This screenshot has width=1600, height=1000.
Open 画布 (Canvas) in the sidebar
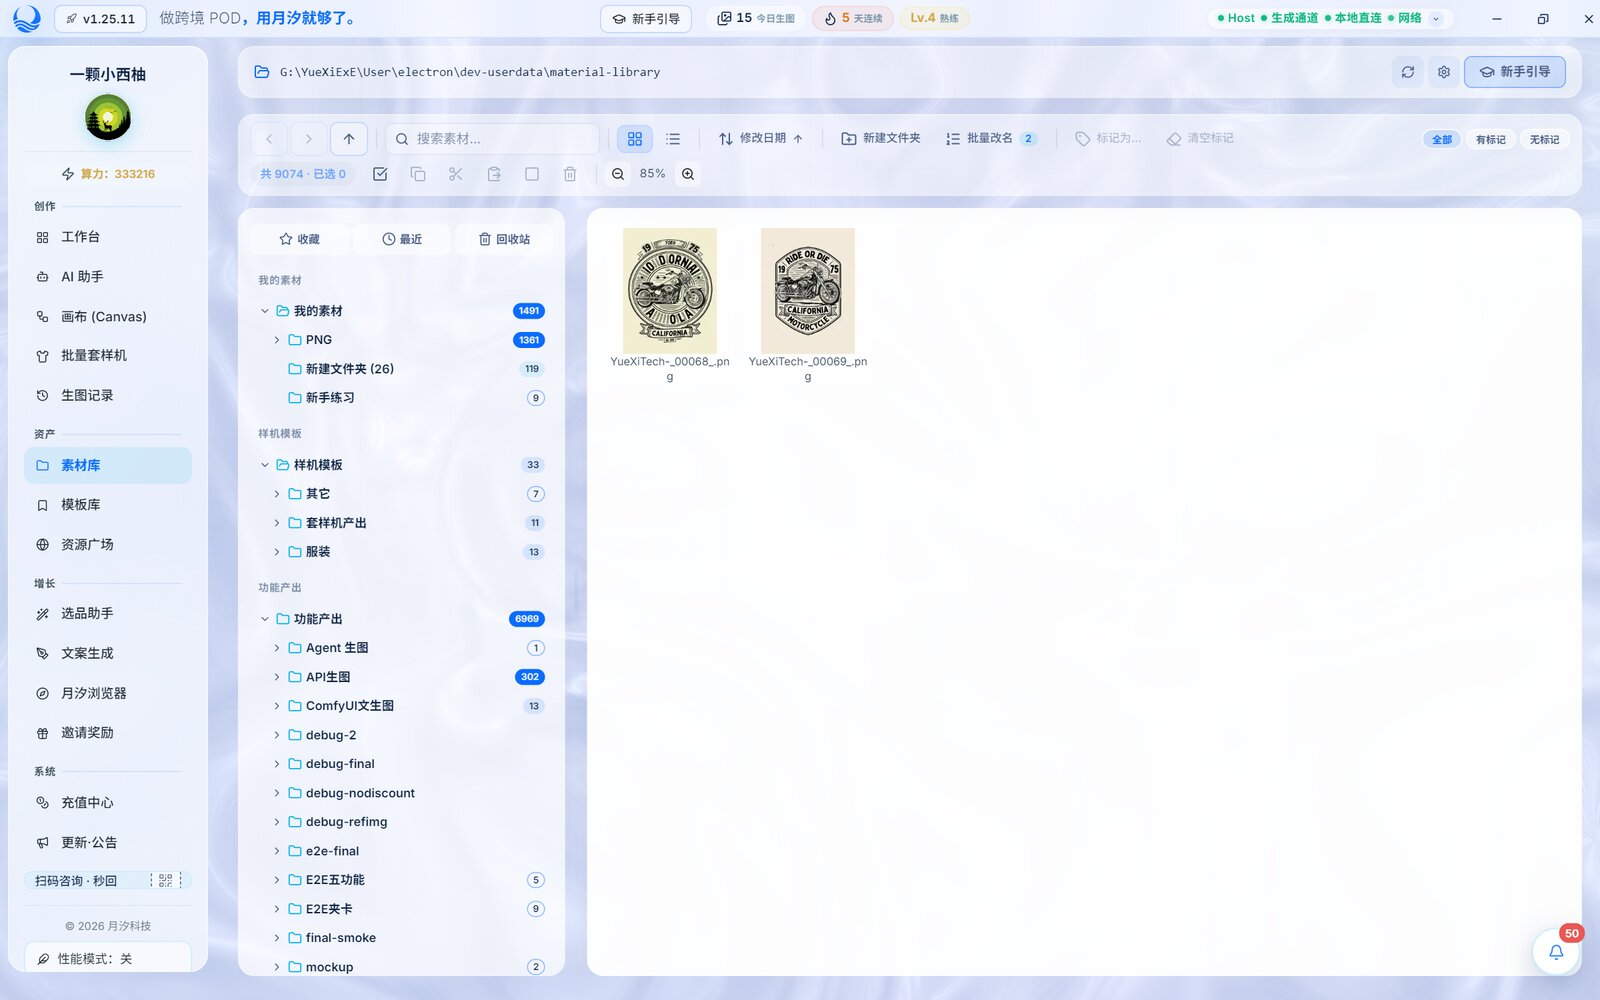(x=108, y=316)
